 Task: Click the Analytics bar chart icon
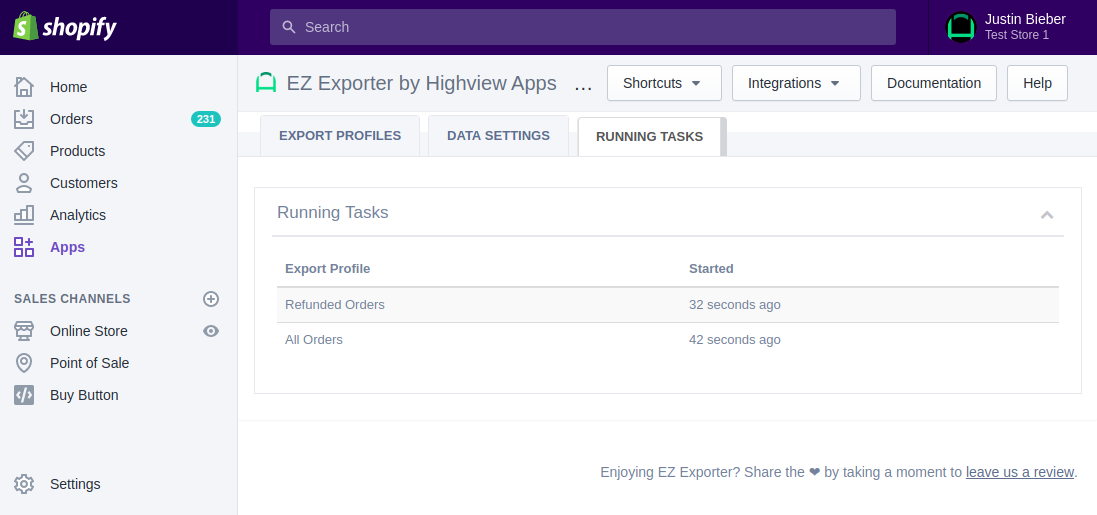point(24,215)
